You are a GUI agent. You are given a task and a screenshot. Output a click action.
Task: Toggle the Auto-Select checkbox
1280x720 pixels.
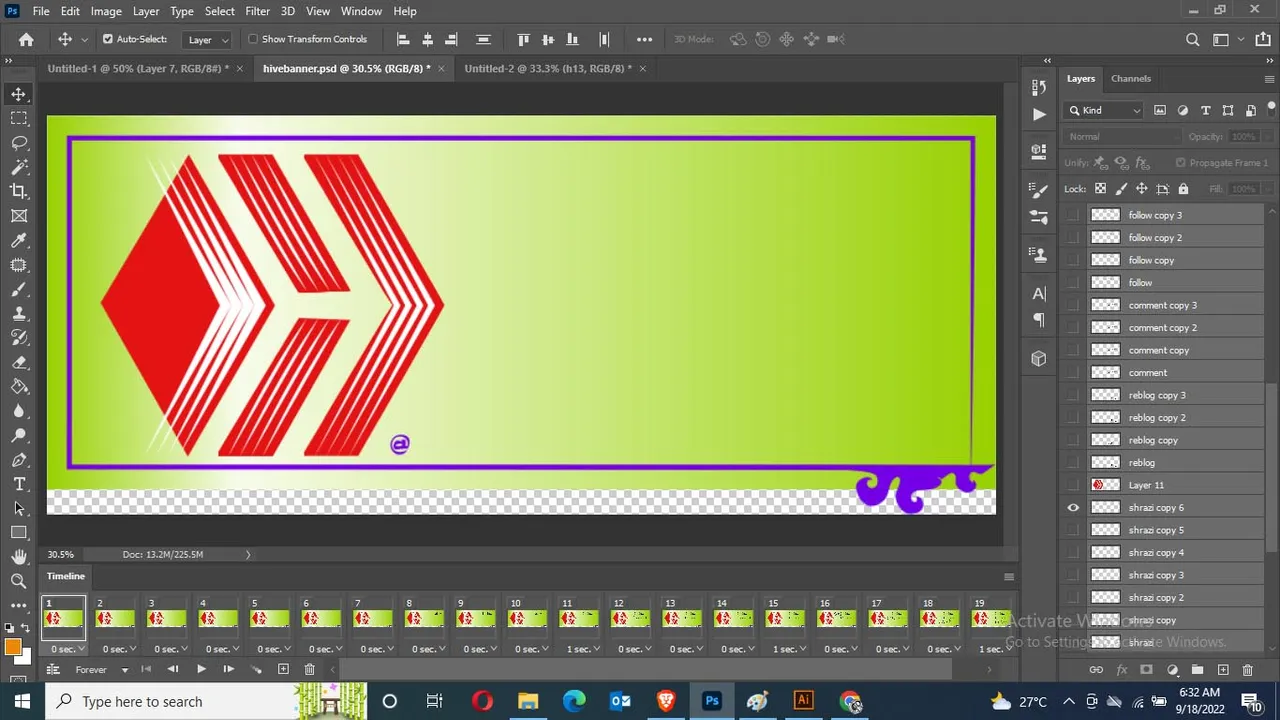click(x=108, y=39)
